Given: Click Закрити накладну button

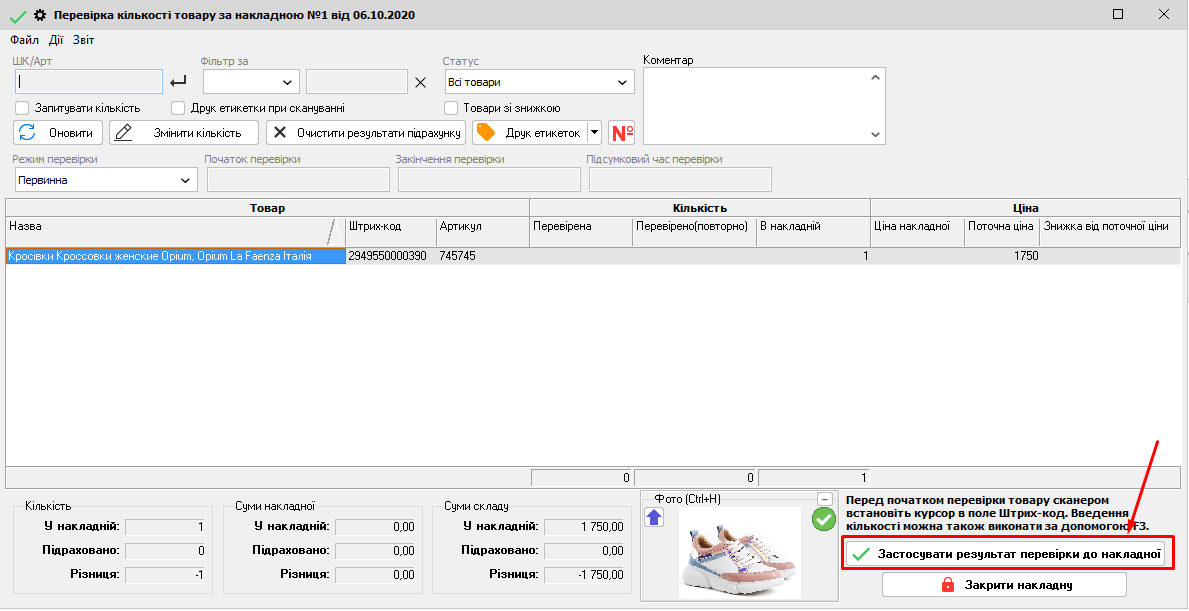Looking at the screenshot, I should coord(1004,585).
